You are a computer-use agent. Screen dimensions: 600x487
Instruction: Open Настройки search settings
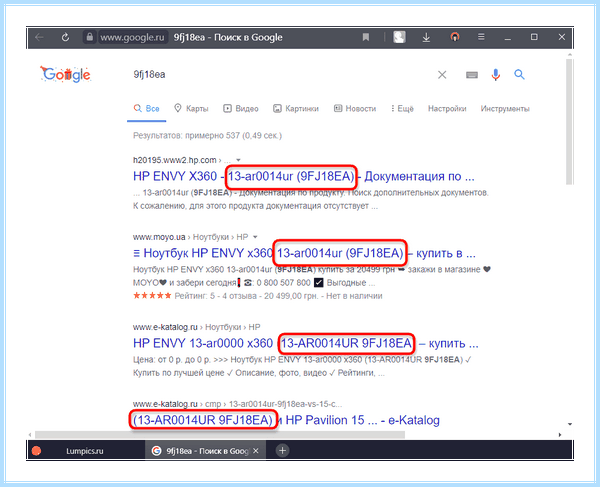(x=447, y=109)
